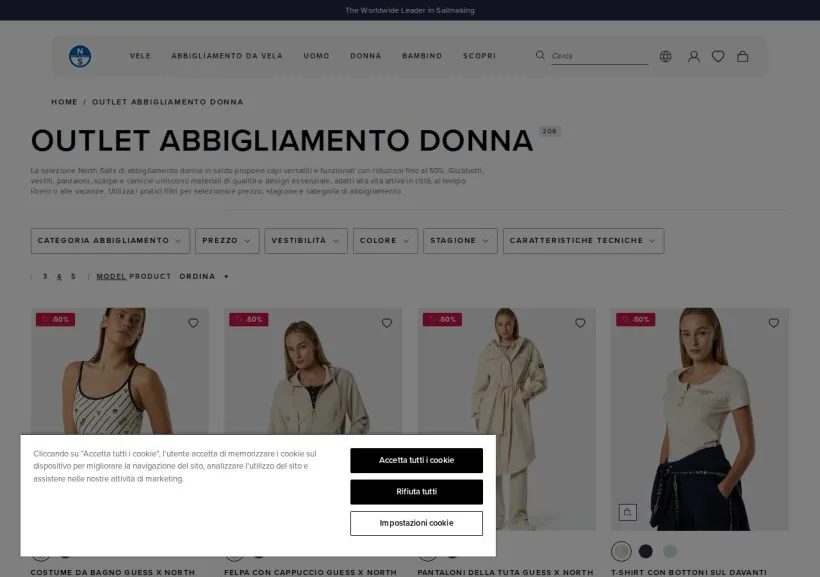Click Outlet Abbigliamento Donna breadcrumb
The image size is (820, 577).
pos(168,102)
